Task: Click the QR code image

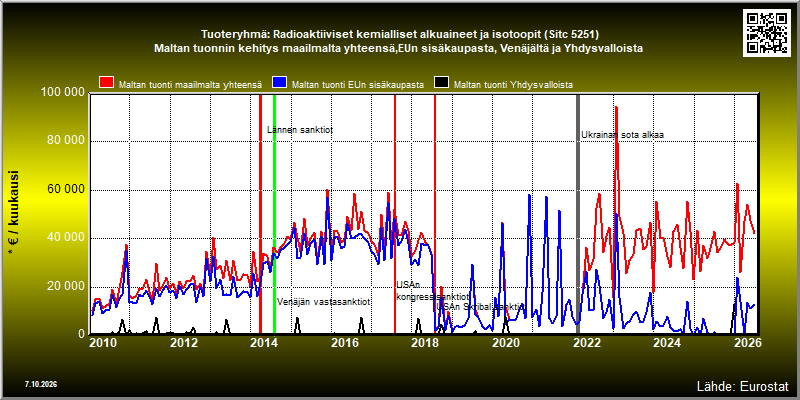Action: (x=768, y=32)
